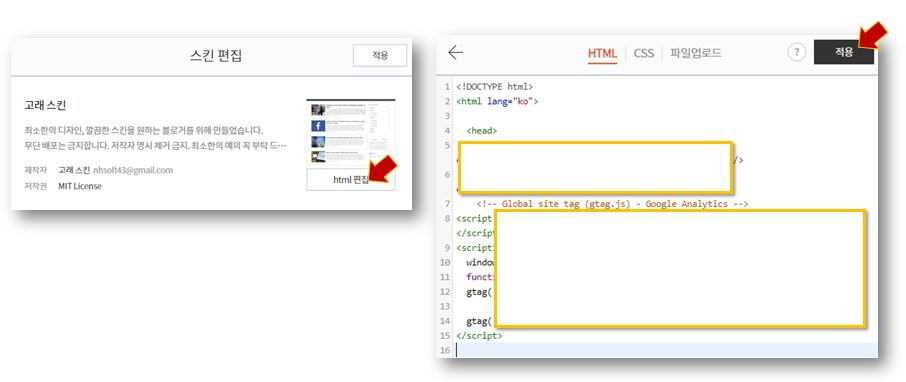906x382 pixels.
Task: Place cursor on empty line 16
Action: click(x=664, y=350)
